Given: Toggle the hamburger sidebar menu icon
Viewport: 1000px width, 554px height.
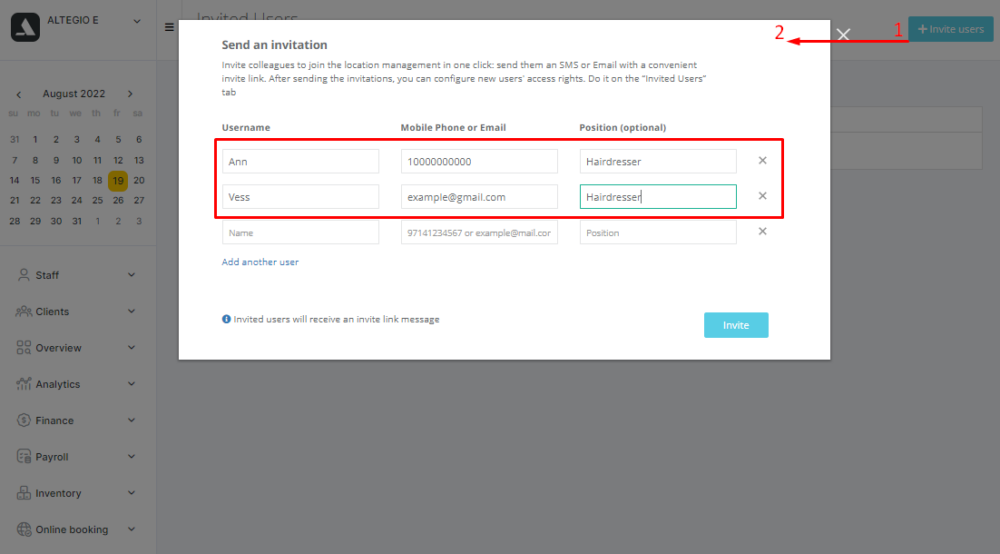Looking at the screenshot, I should tap(169, 27).
